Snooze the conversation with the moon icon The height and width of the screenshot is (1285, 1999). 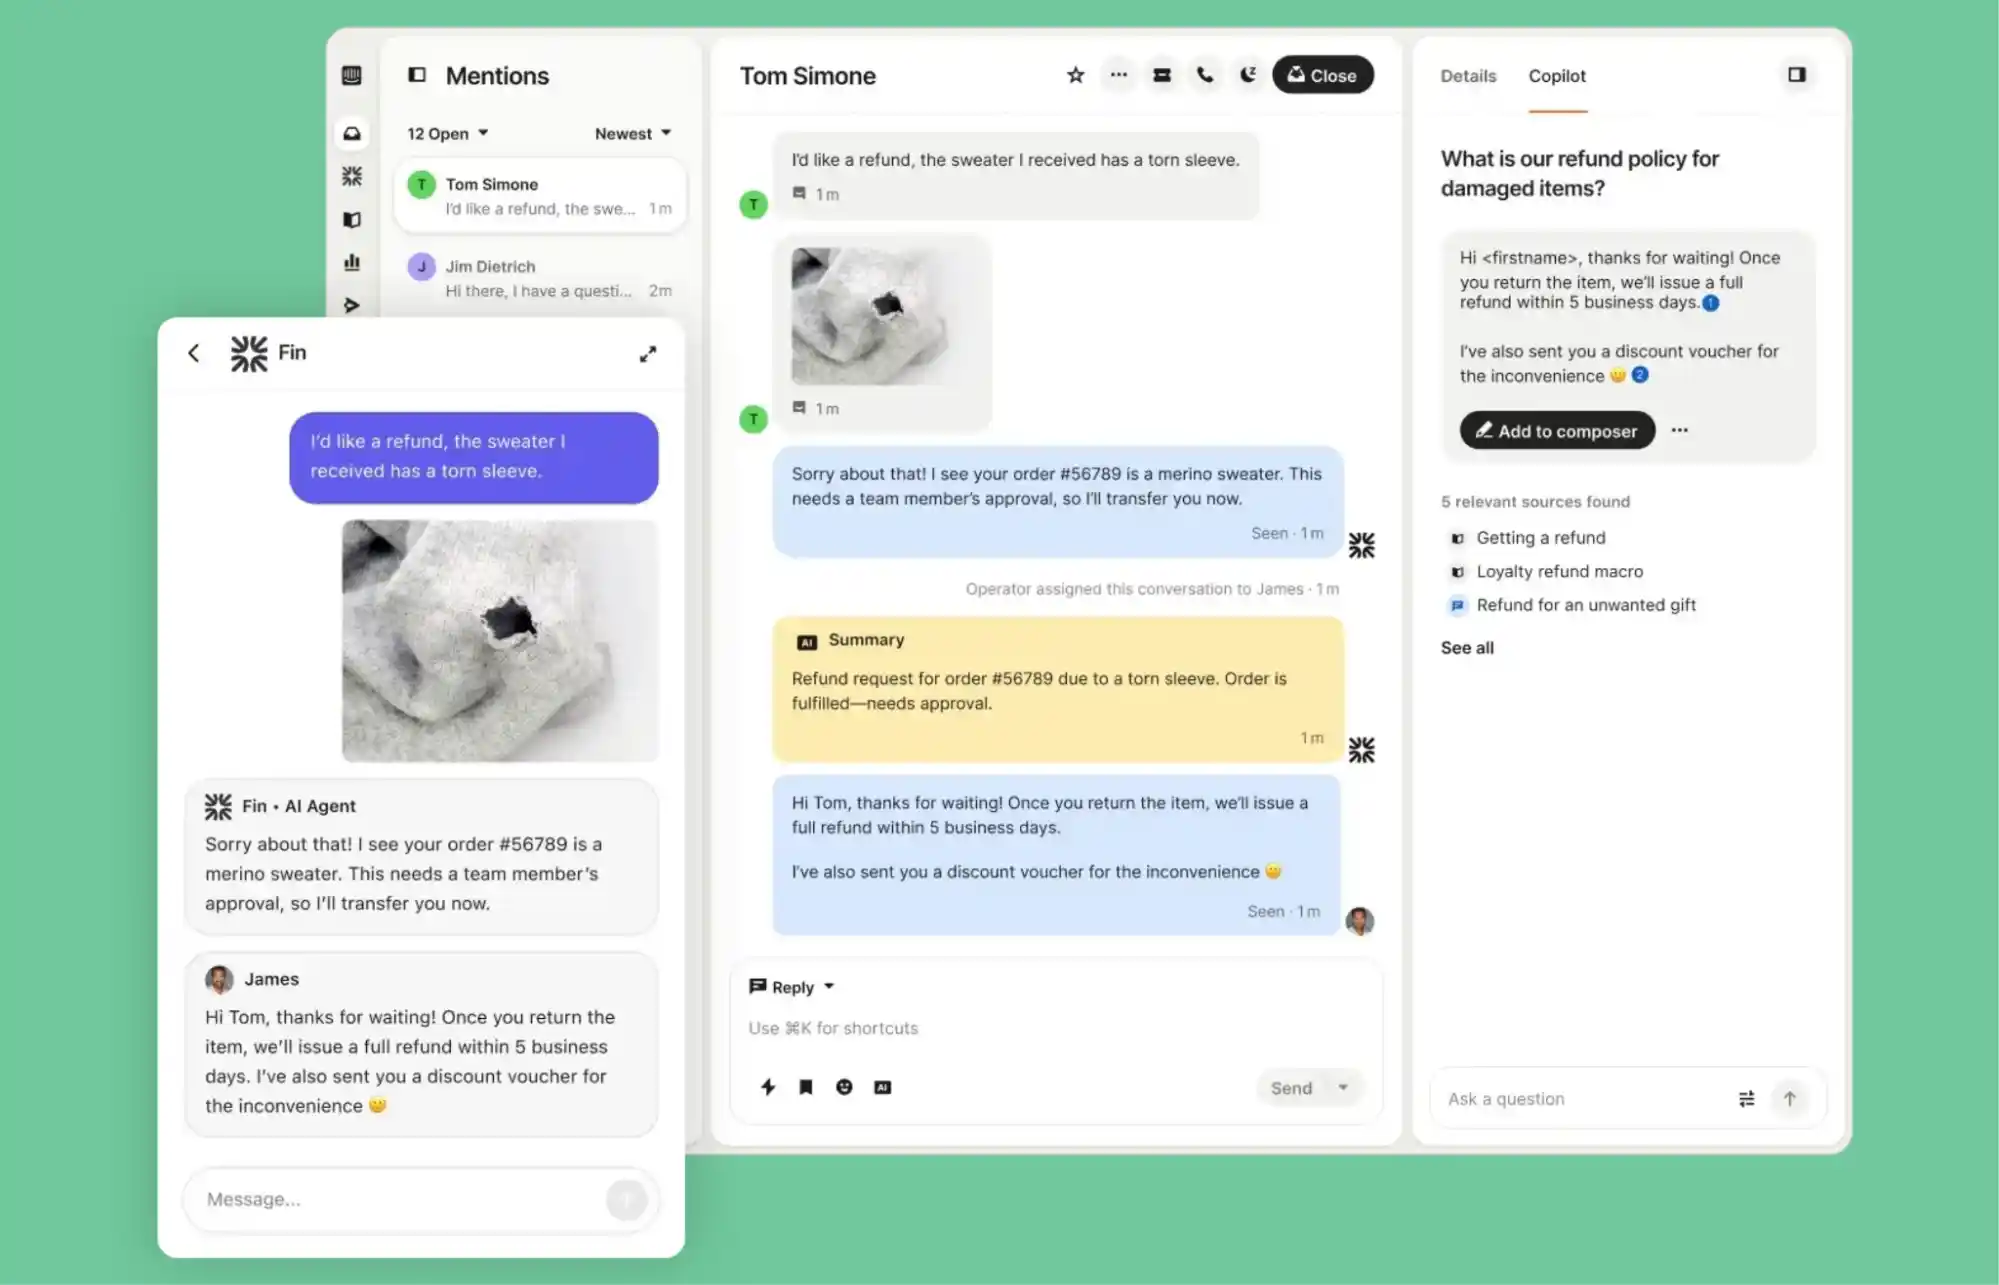[1248, 74]
